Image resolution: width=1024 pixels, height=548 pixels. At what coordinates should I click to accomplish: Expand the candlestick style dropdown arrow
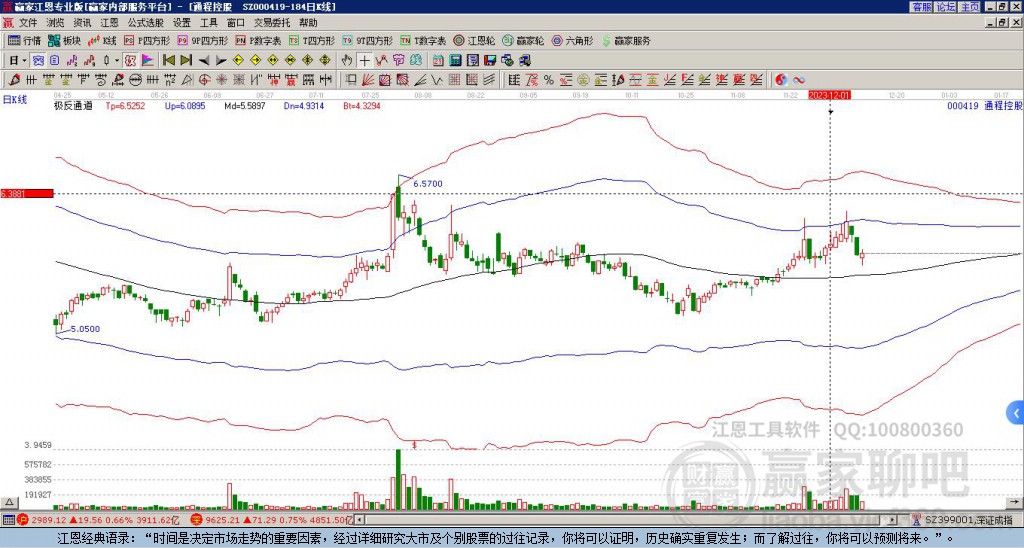[x=117, y=61]
